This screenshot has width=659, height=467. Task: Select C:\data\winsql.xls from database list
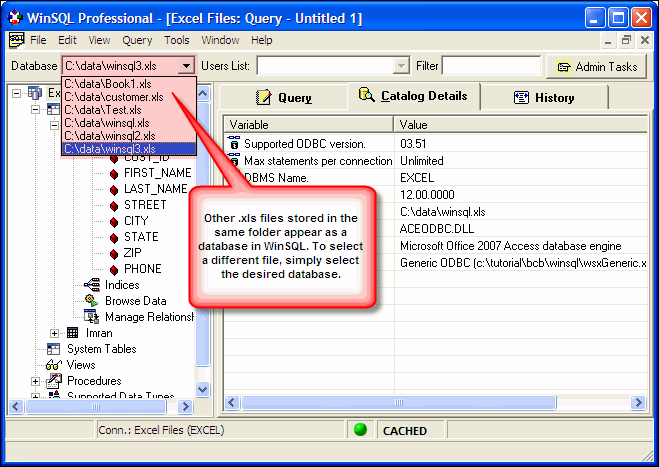[x=129, y=123]
